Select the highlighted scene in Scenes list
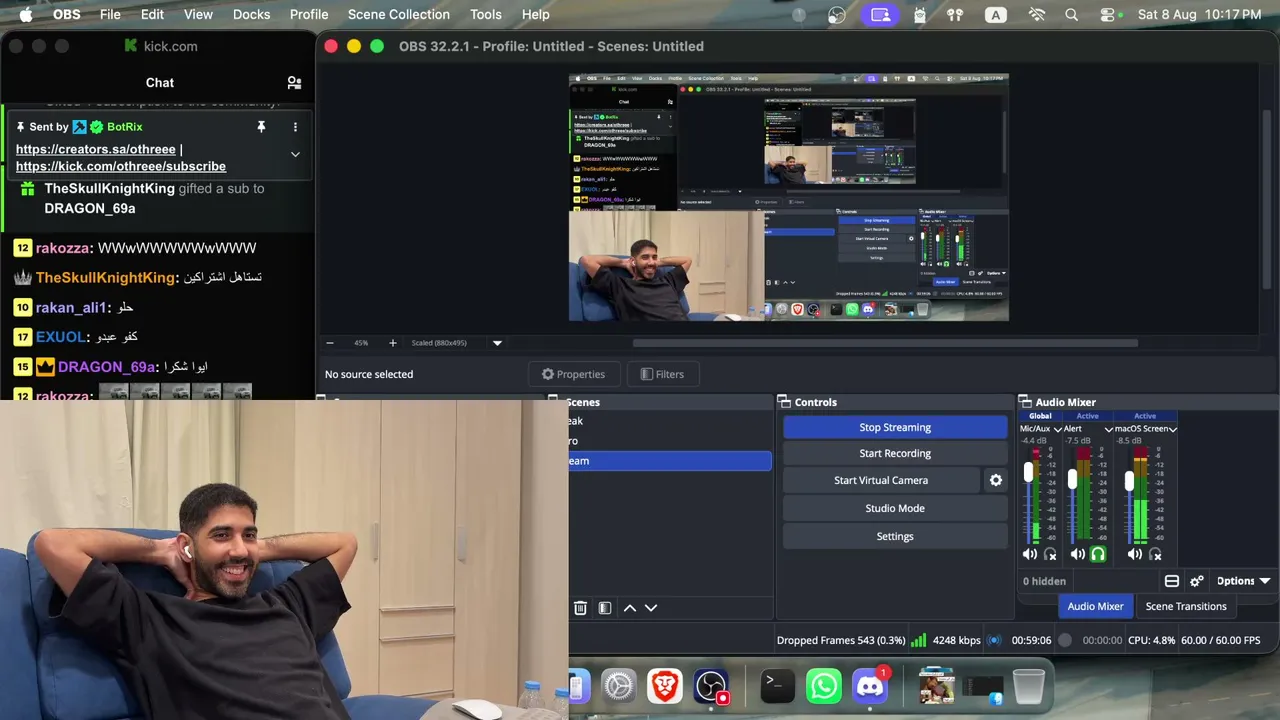 point(669,461)
